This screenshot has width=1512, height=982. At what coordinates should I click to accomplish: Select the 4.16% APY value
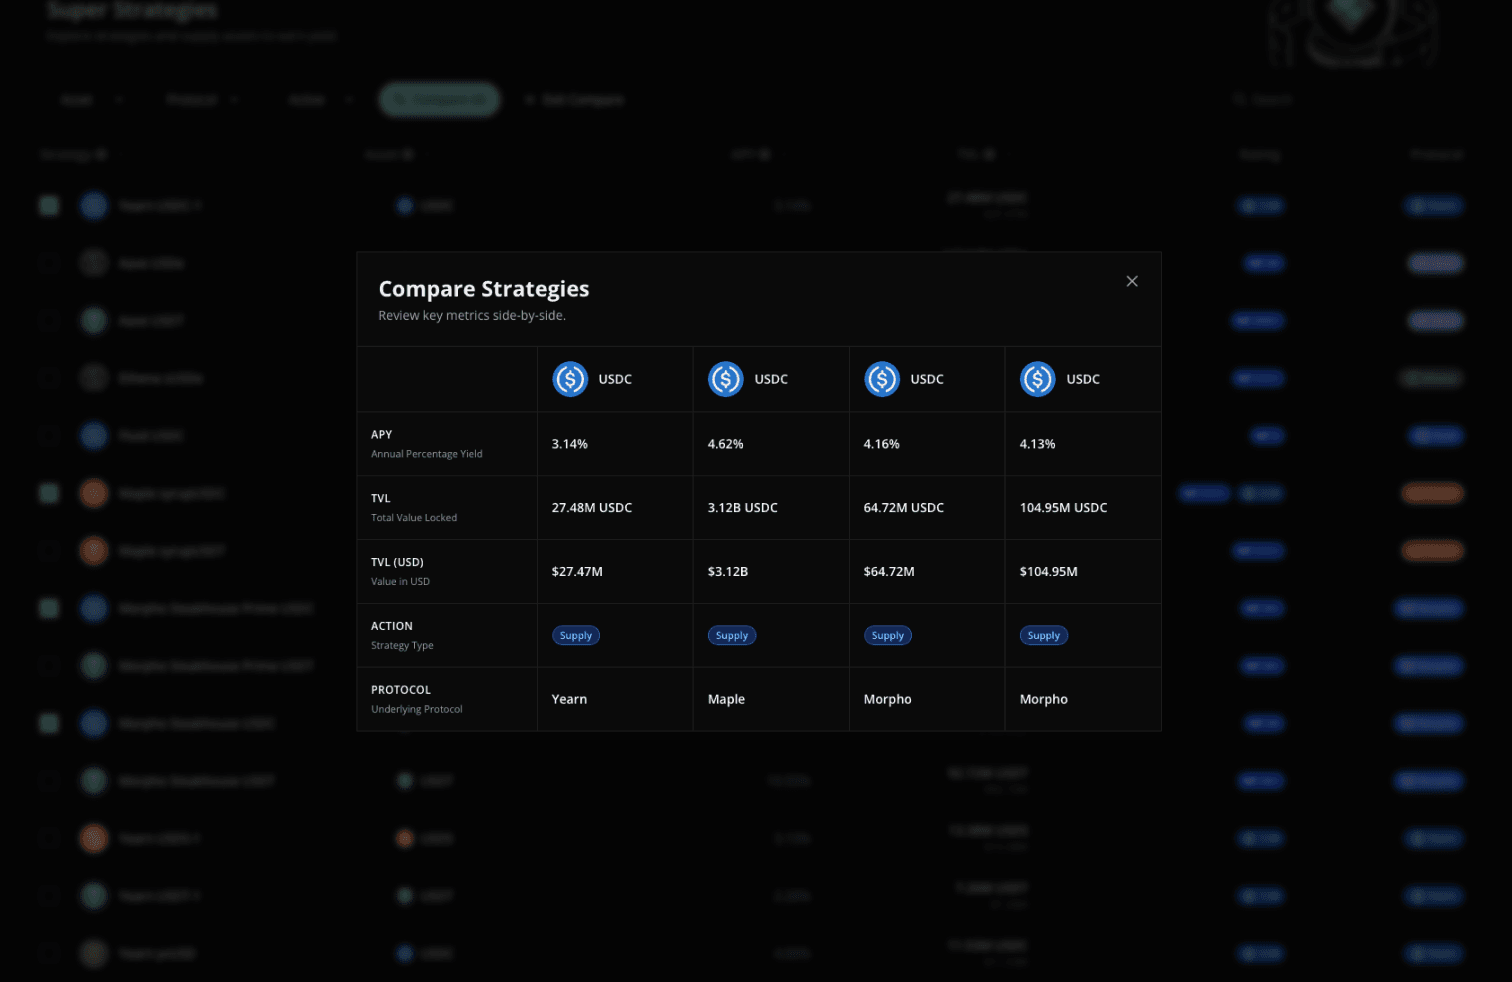[882, 444]
